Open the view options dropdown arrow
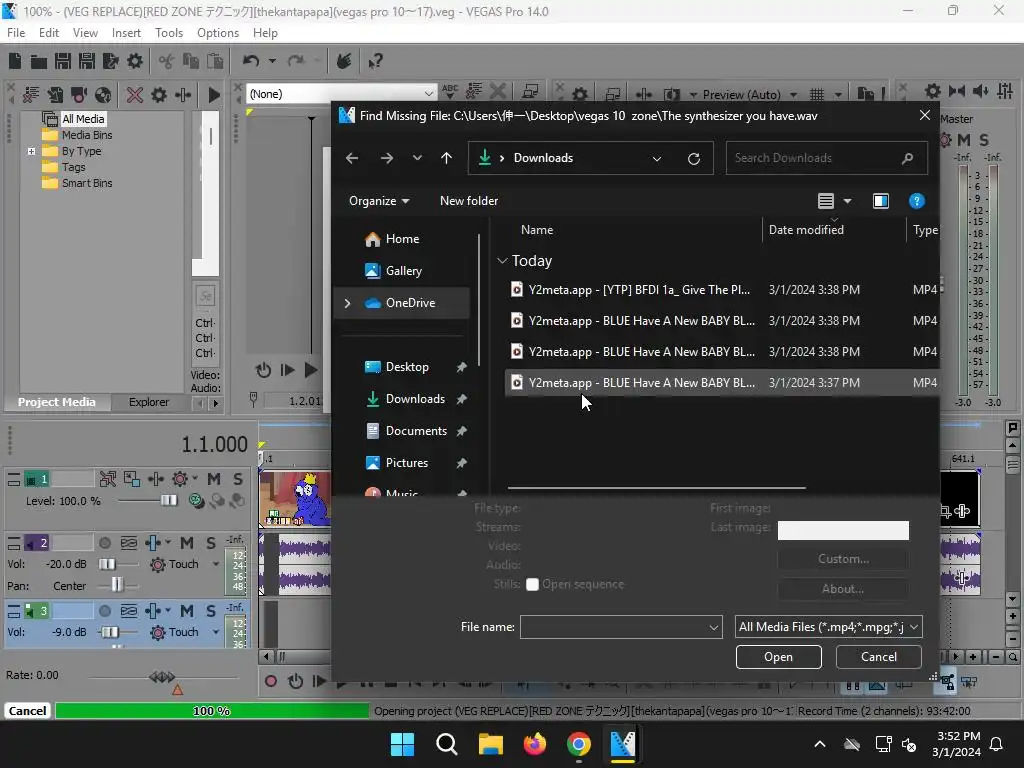This screenshot has height=768, width=1024. pos(848,201)
